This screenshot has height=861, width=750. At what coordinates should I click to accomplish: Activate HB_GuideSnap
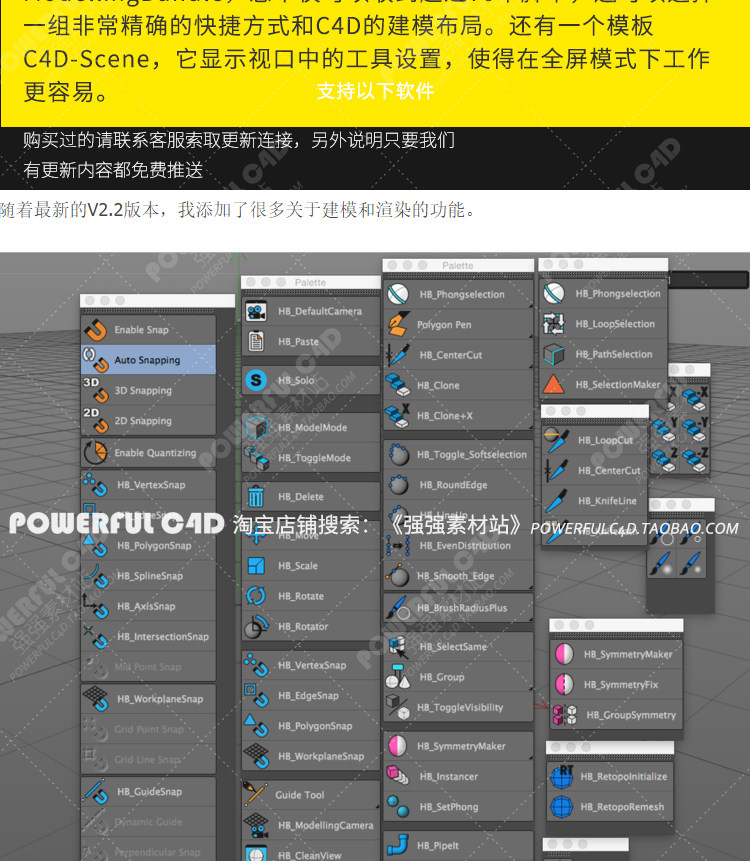(x=148, y=791)
